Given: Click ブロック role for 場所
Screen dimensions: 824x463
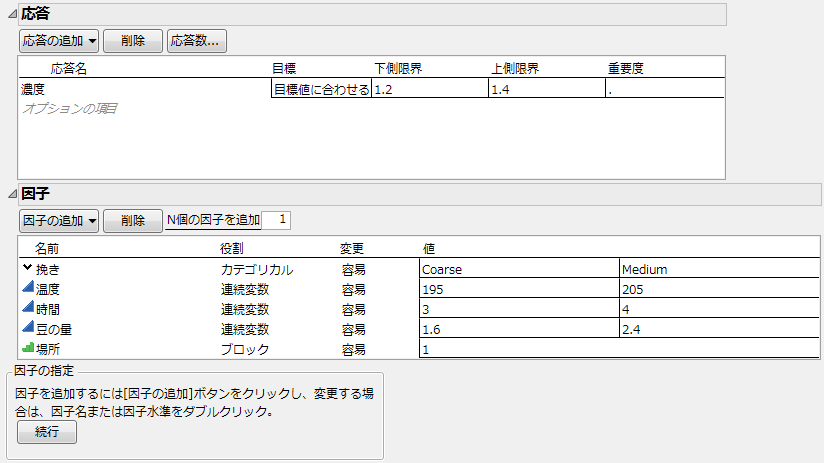Looking at the screenshot, I should (x=245, y=349).
